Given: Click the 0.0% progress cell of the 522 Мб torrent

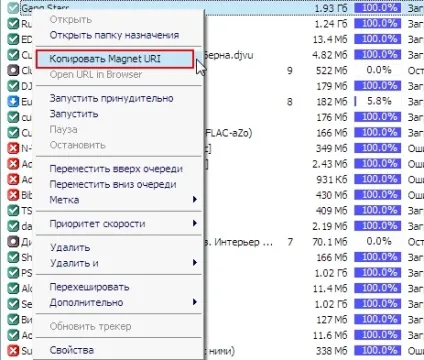Looking at the screenshot, I should click(378, 70).
